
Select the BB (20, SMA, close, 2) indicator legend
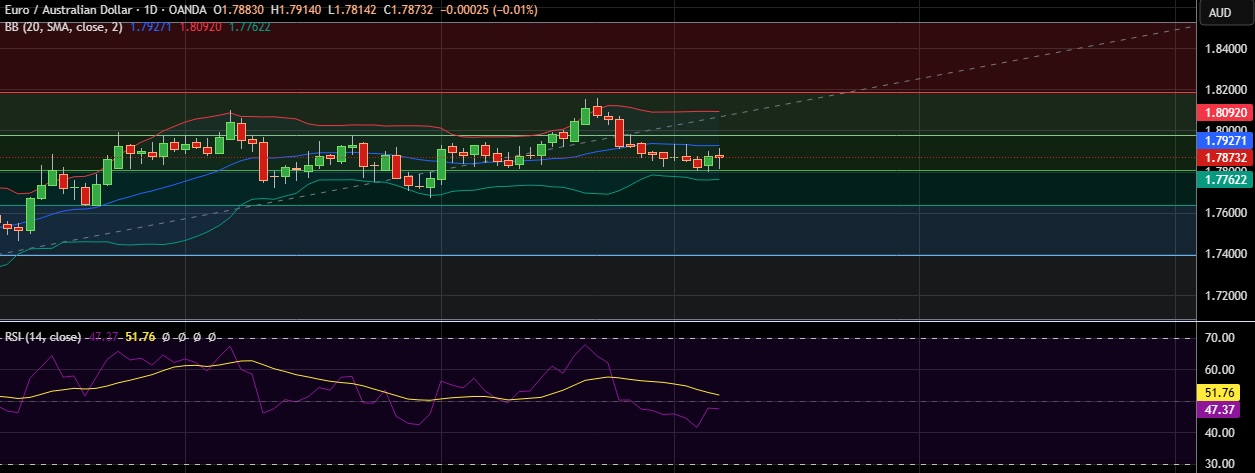63,27
